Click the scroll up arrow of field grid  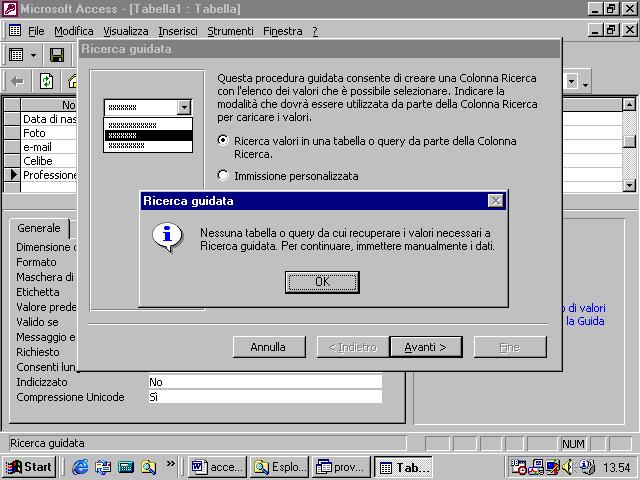[629, 104]
